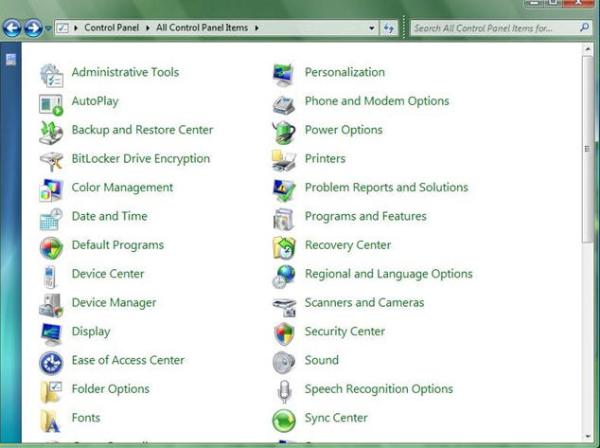Screen dimensions: 600x448
Task: Open the Color Management icon
Action: click(51, 190)
